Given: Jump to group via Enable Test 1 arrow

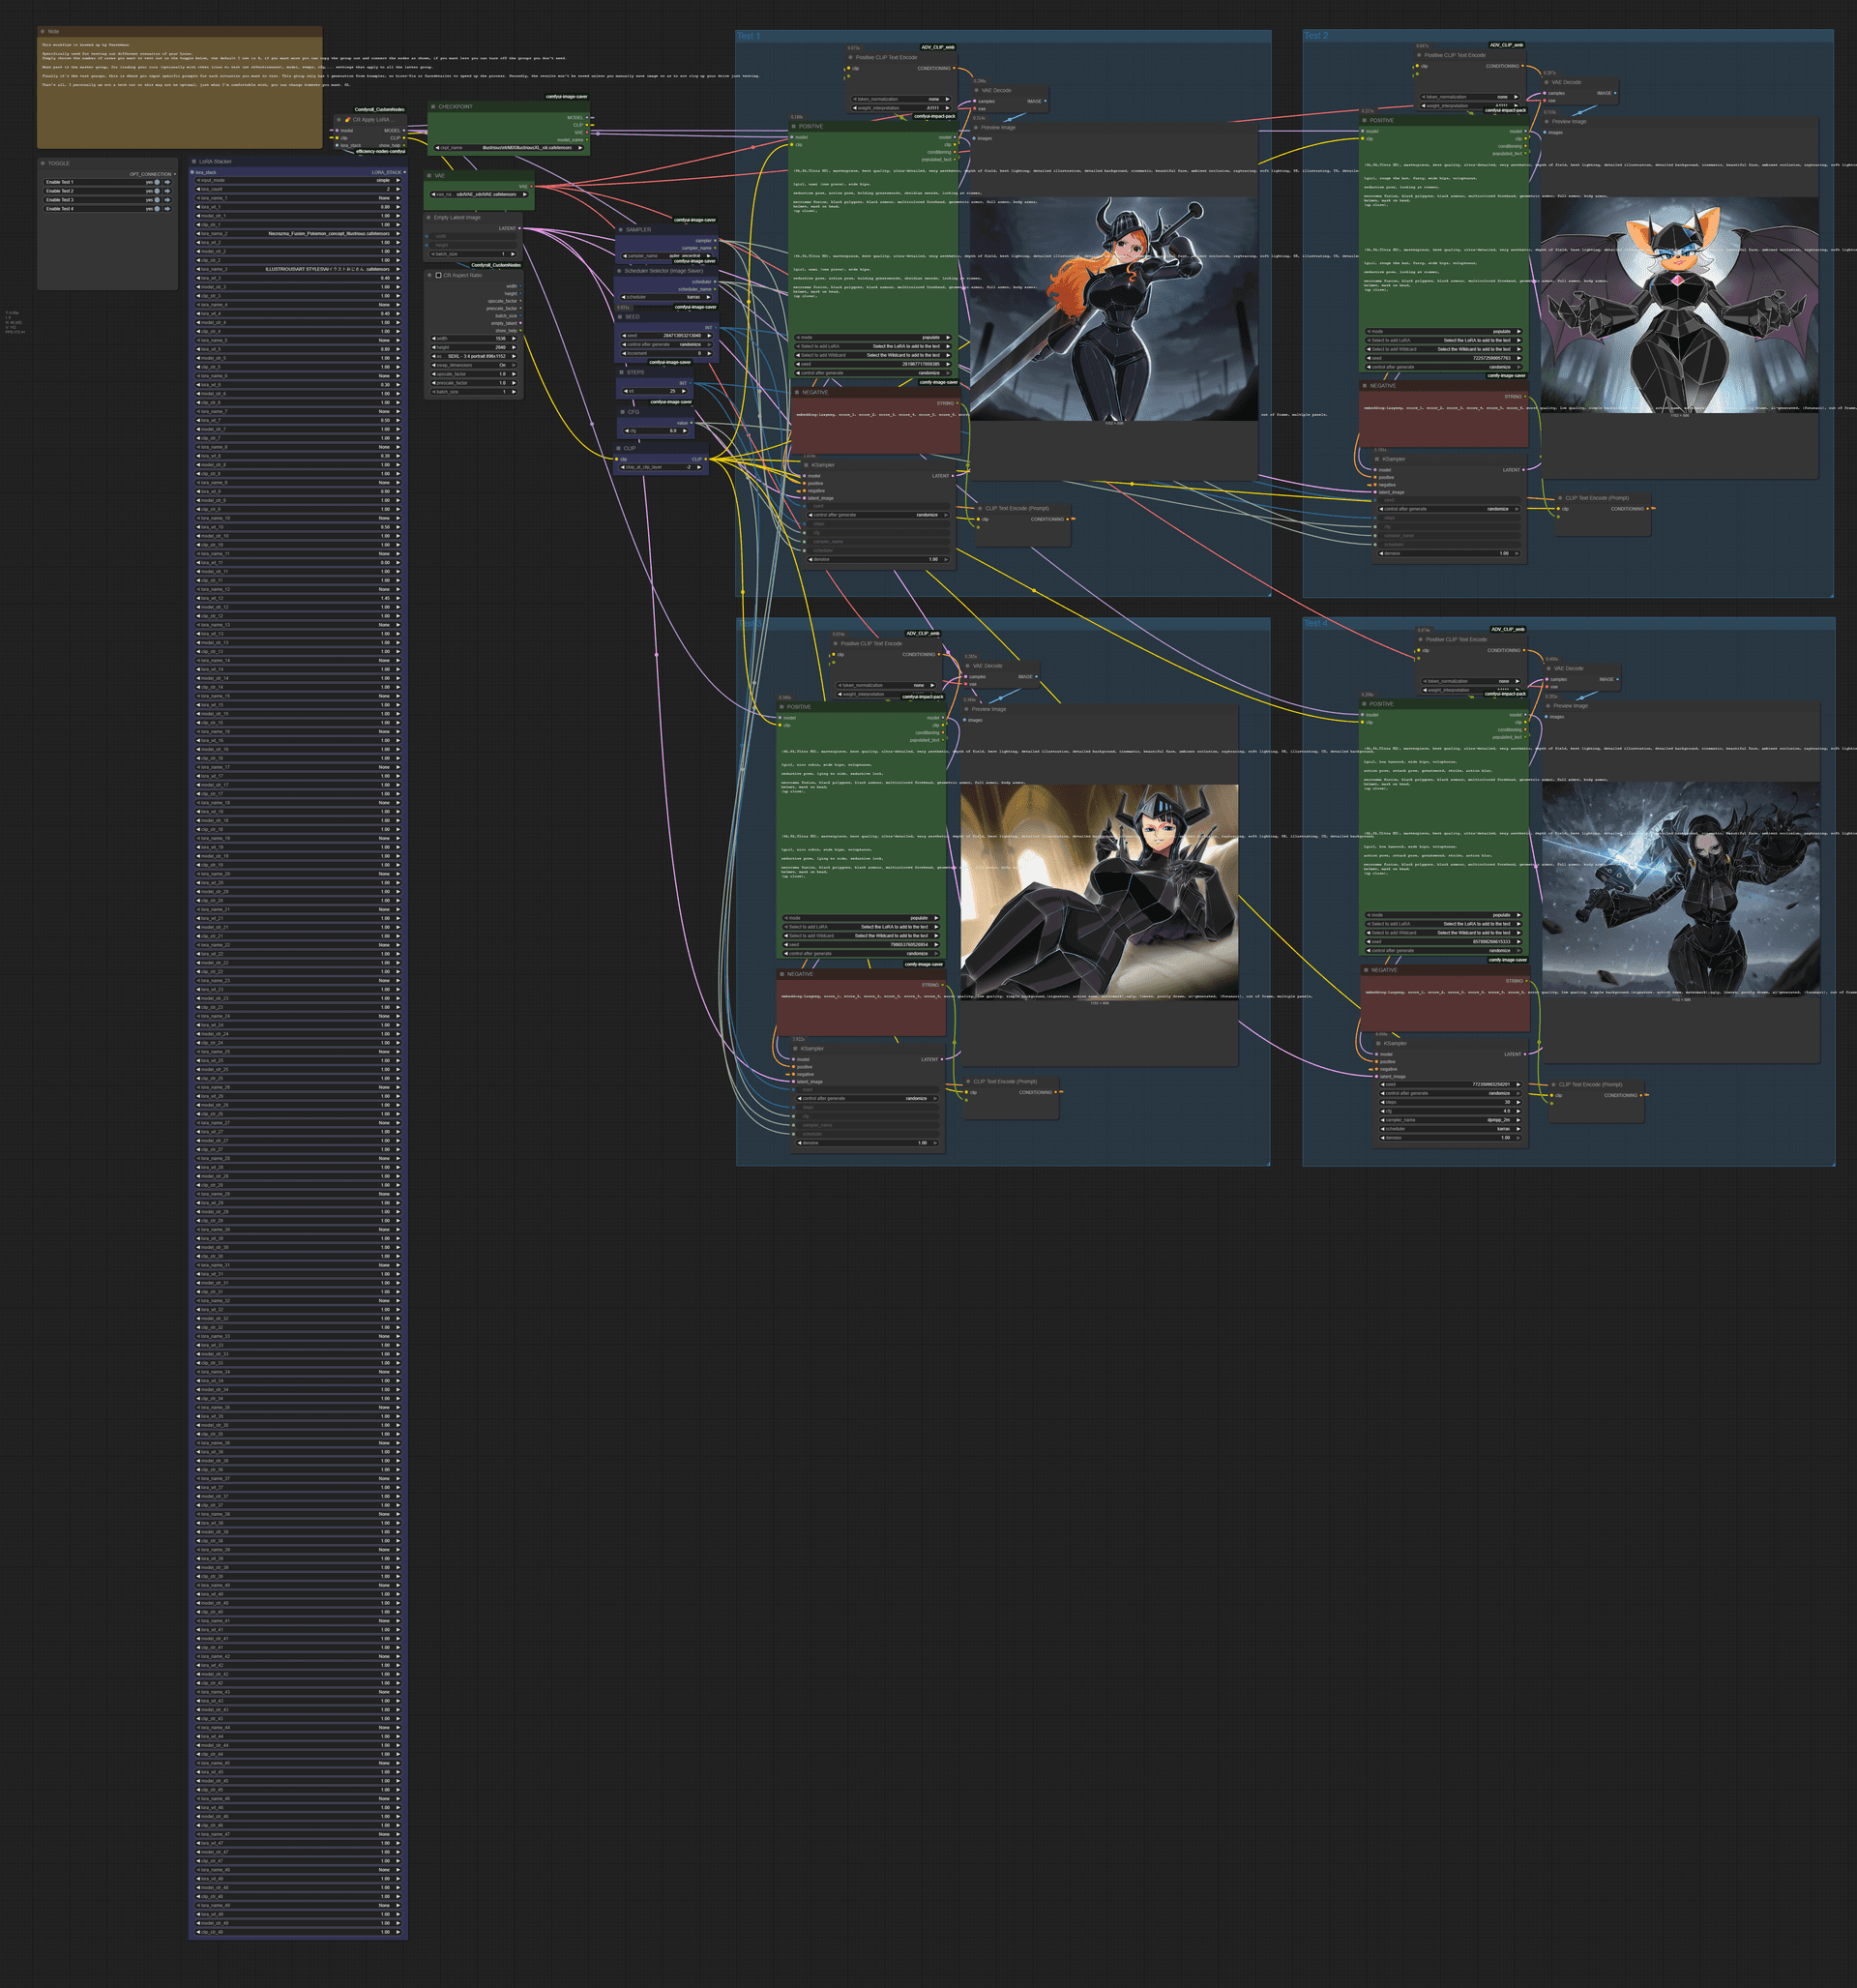Looking at the screenshot, I should (x=167, y=182).
